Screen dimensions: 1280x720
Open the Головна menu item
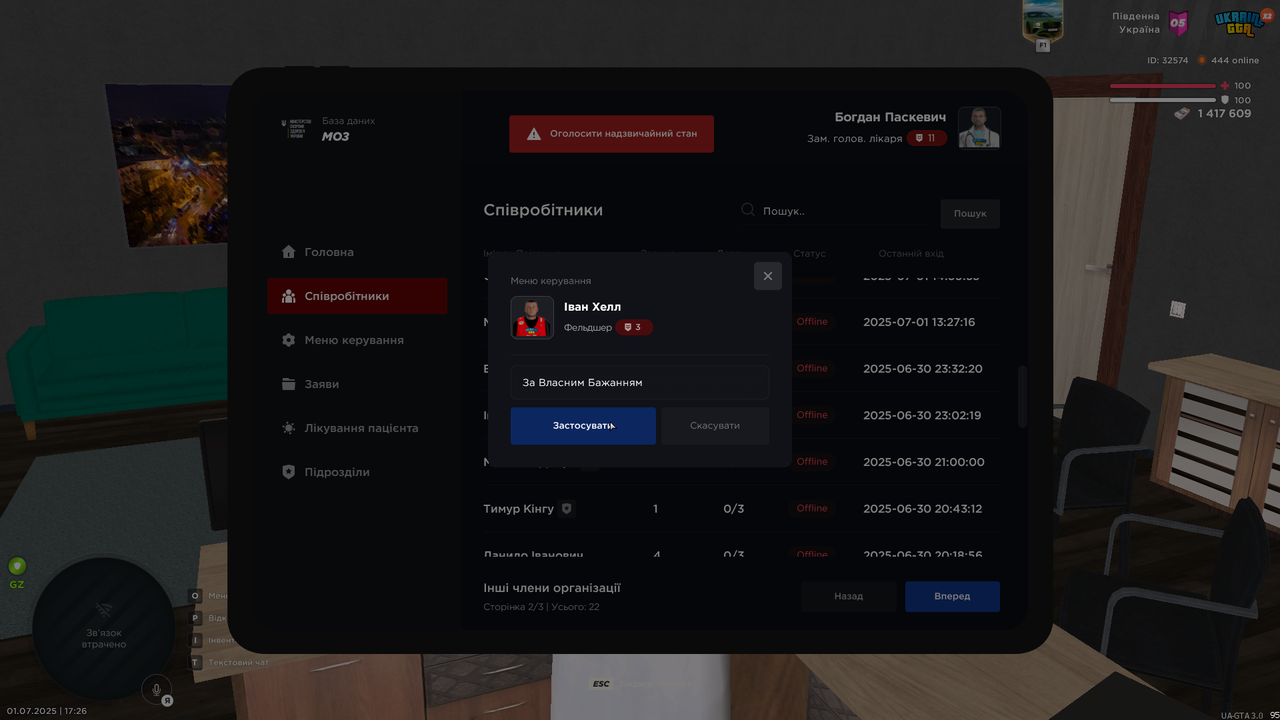pyautogui.click(x=357, y=252)
